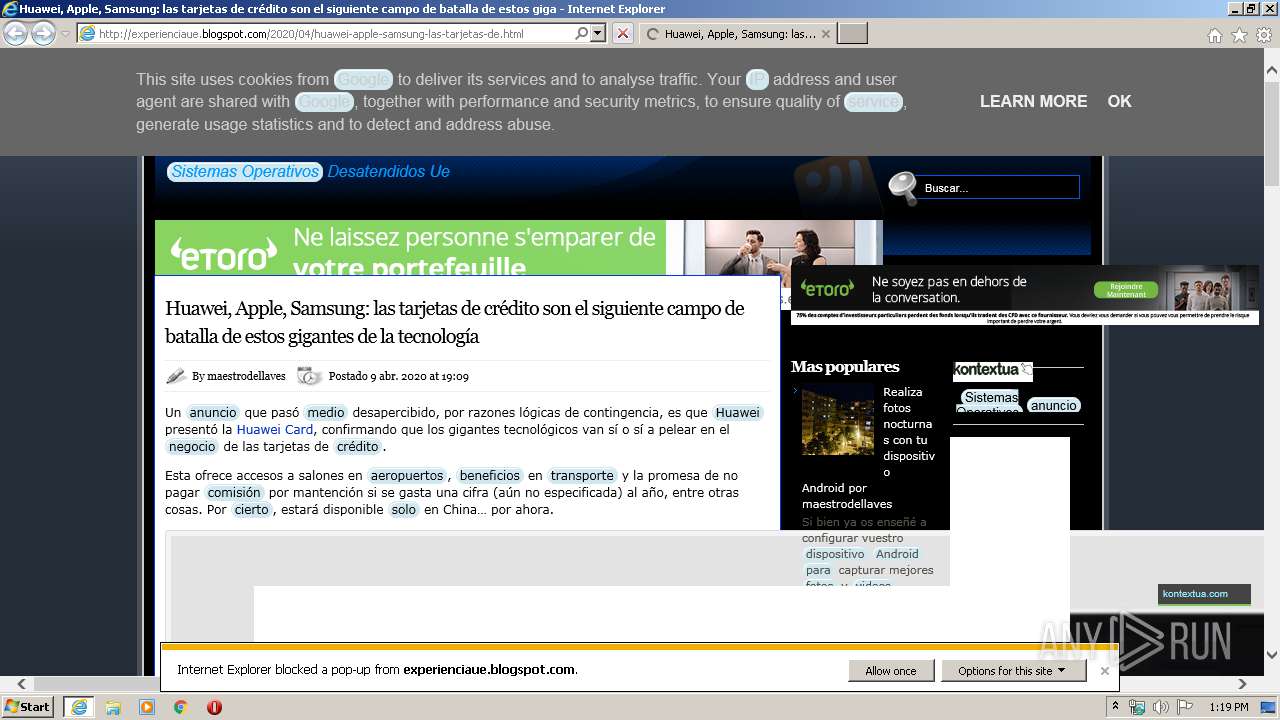Open the Windows Start menu
Viewport: 1280px width, 720px height.
point(28,707)
